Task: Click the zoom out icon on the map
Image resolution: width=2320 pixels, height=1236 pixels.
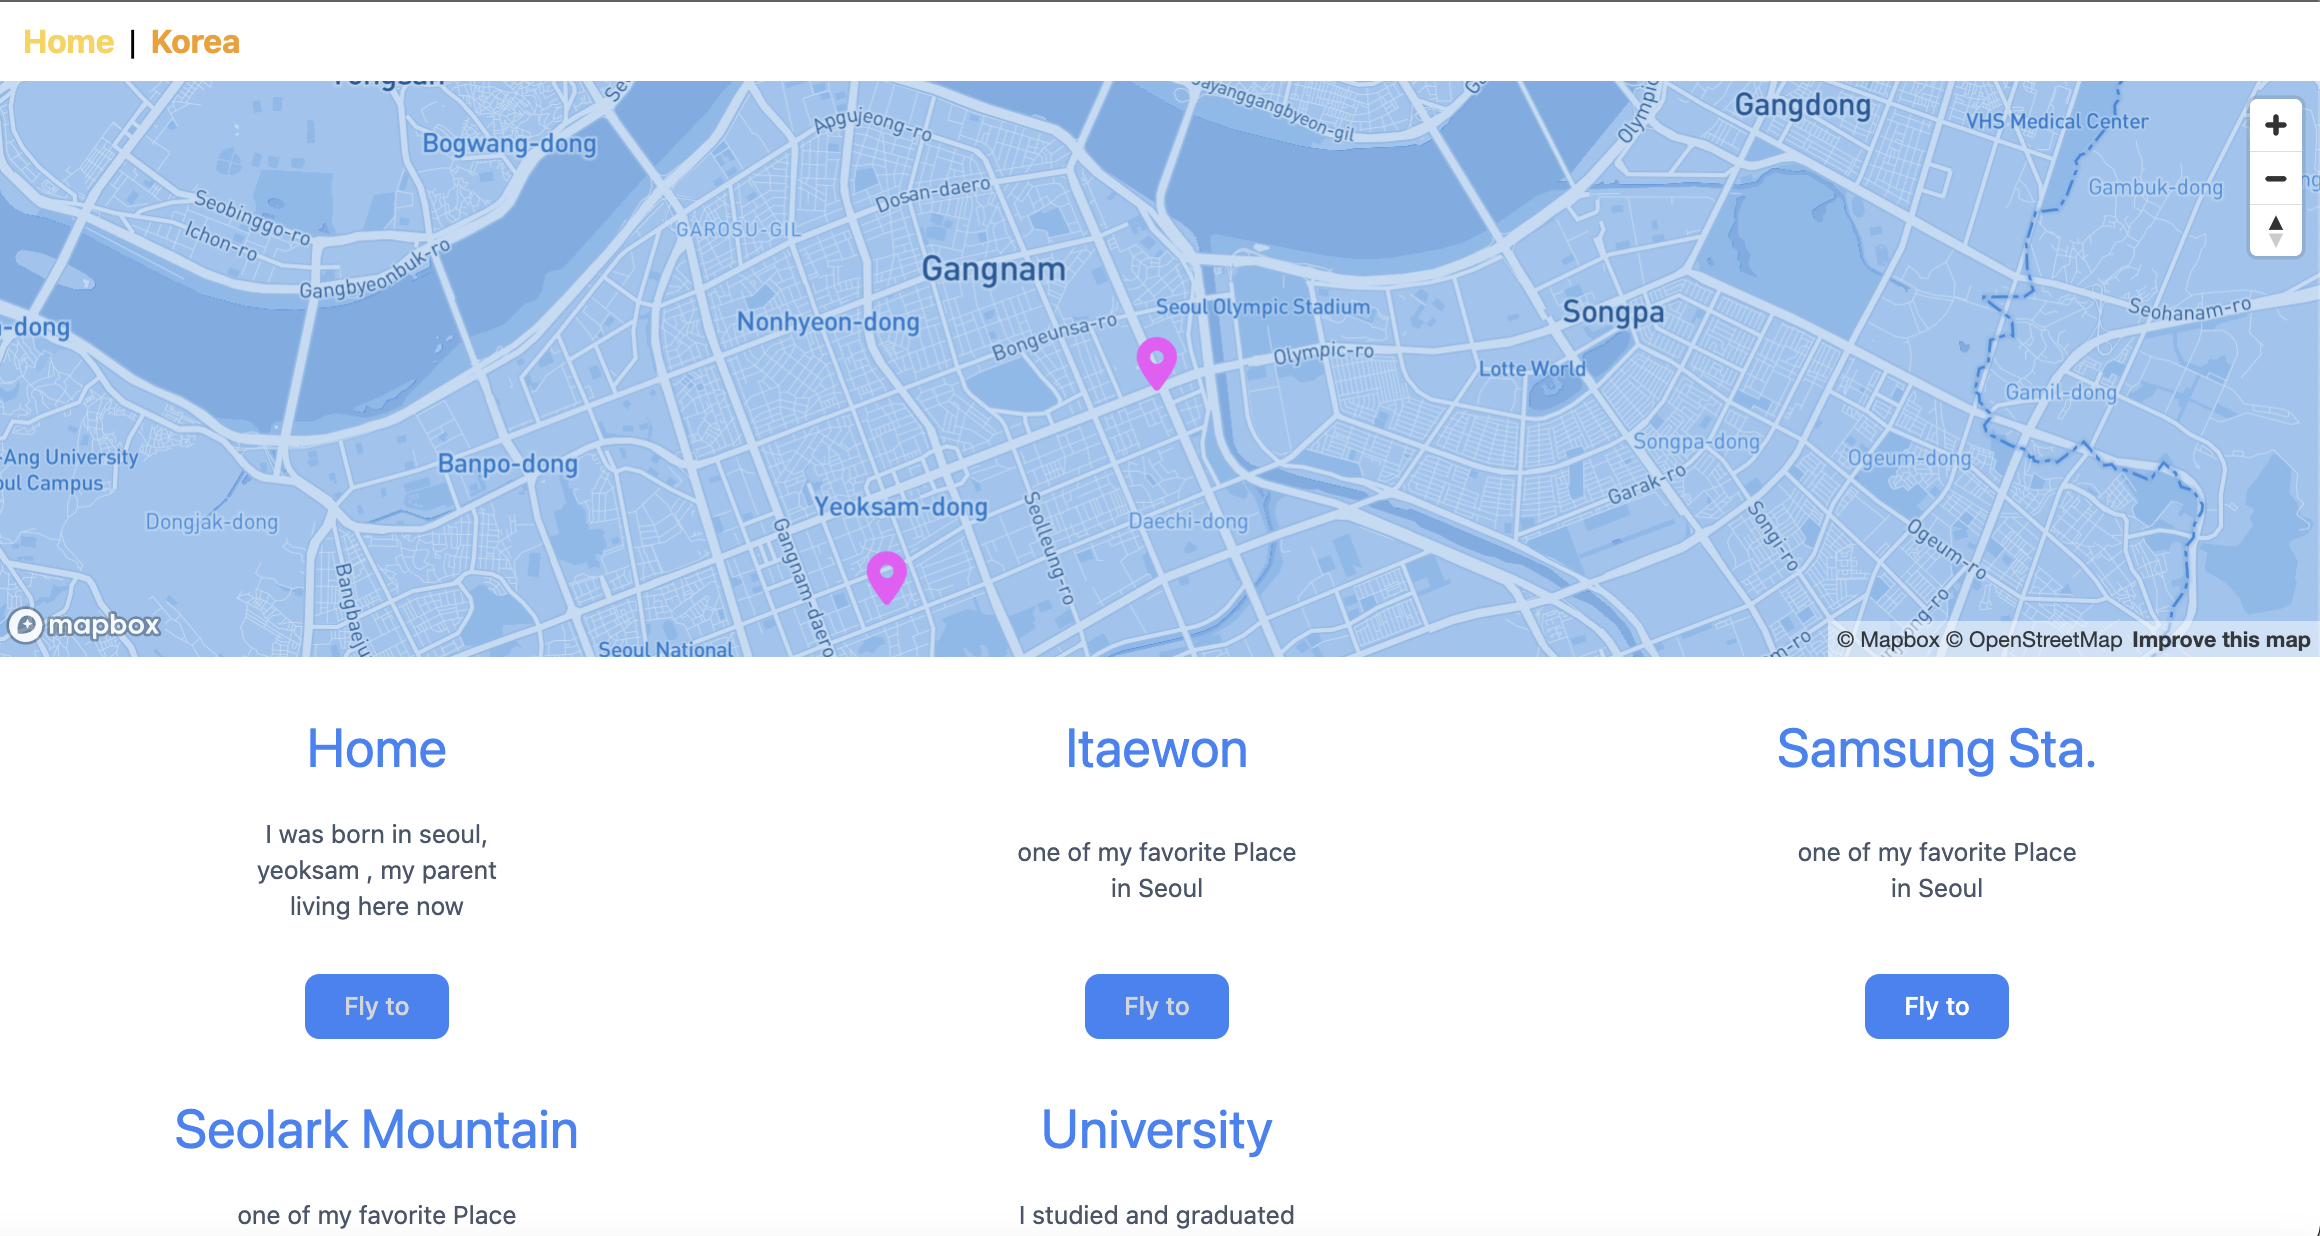Action: (x=2276, y=178)
